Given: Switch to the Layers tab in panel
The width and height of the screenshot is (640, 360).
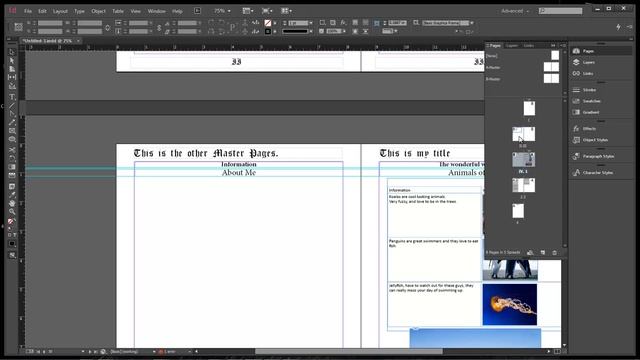Looking at the screenshot, I should pos(512,46).
